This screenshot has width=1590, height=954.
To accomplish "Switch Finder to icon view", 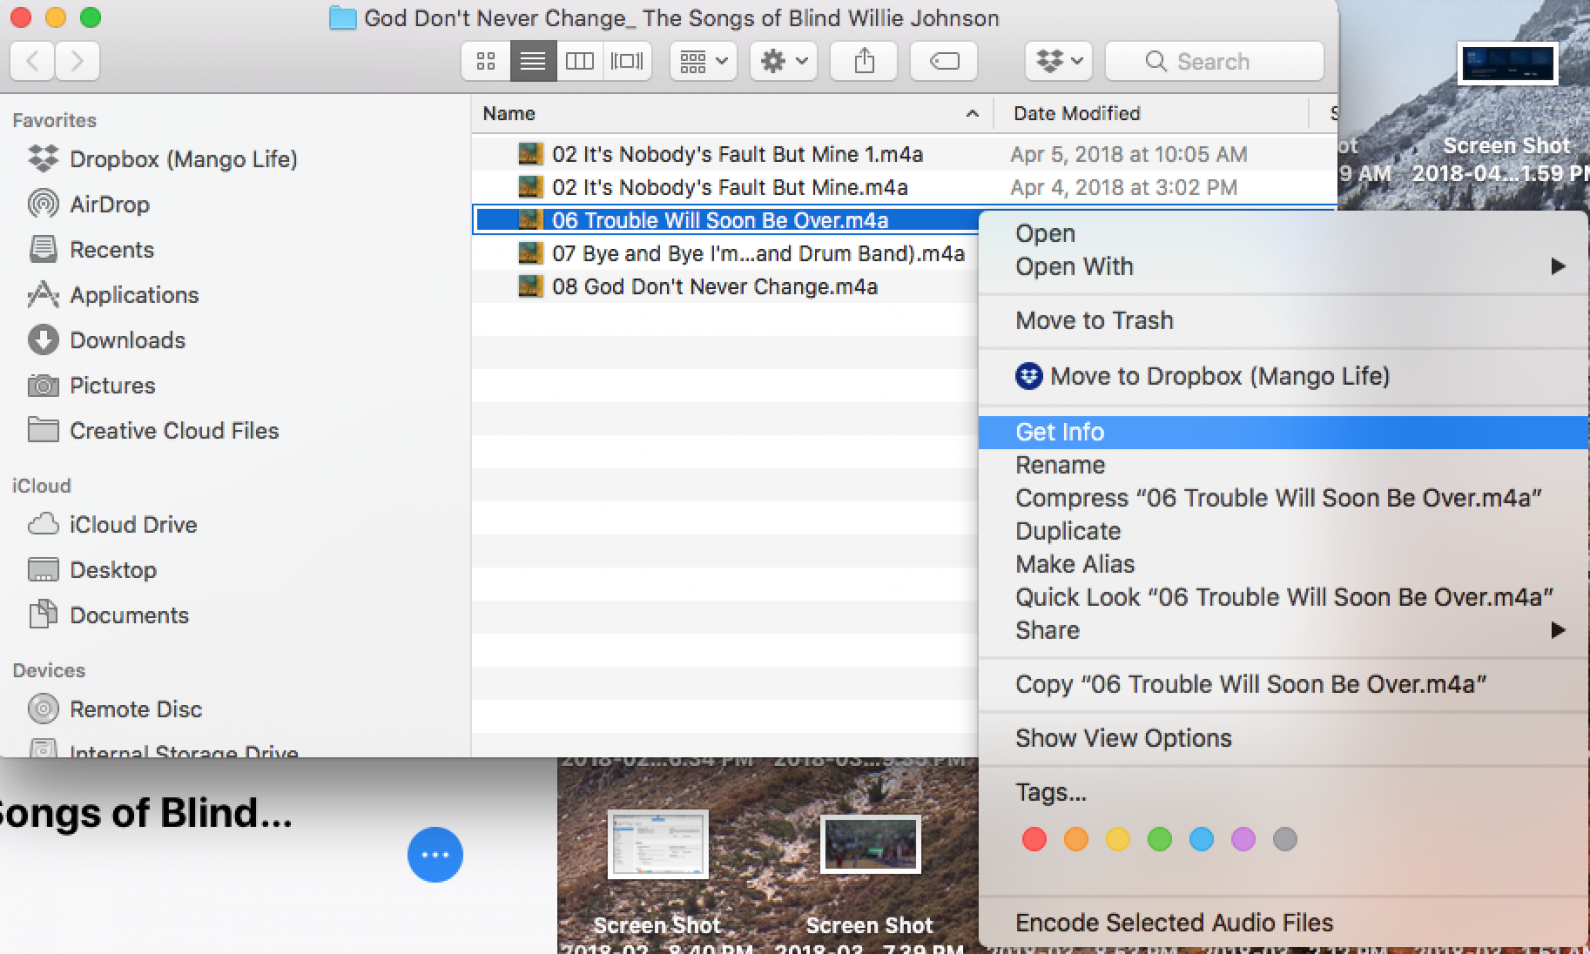I will click(486, 61).
